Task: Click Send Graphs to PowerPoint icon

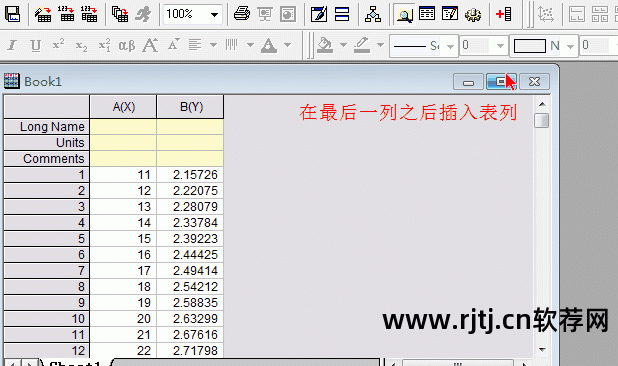Action: point(288,14)
